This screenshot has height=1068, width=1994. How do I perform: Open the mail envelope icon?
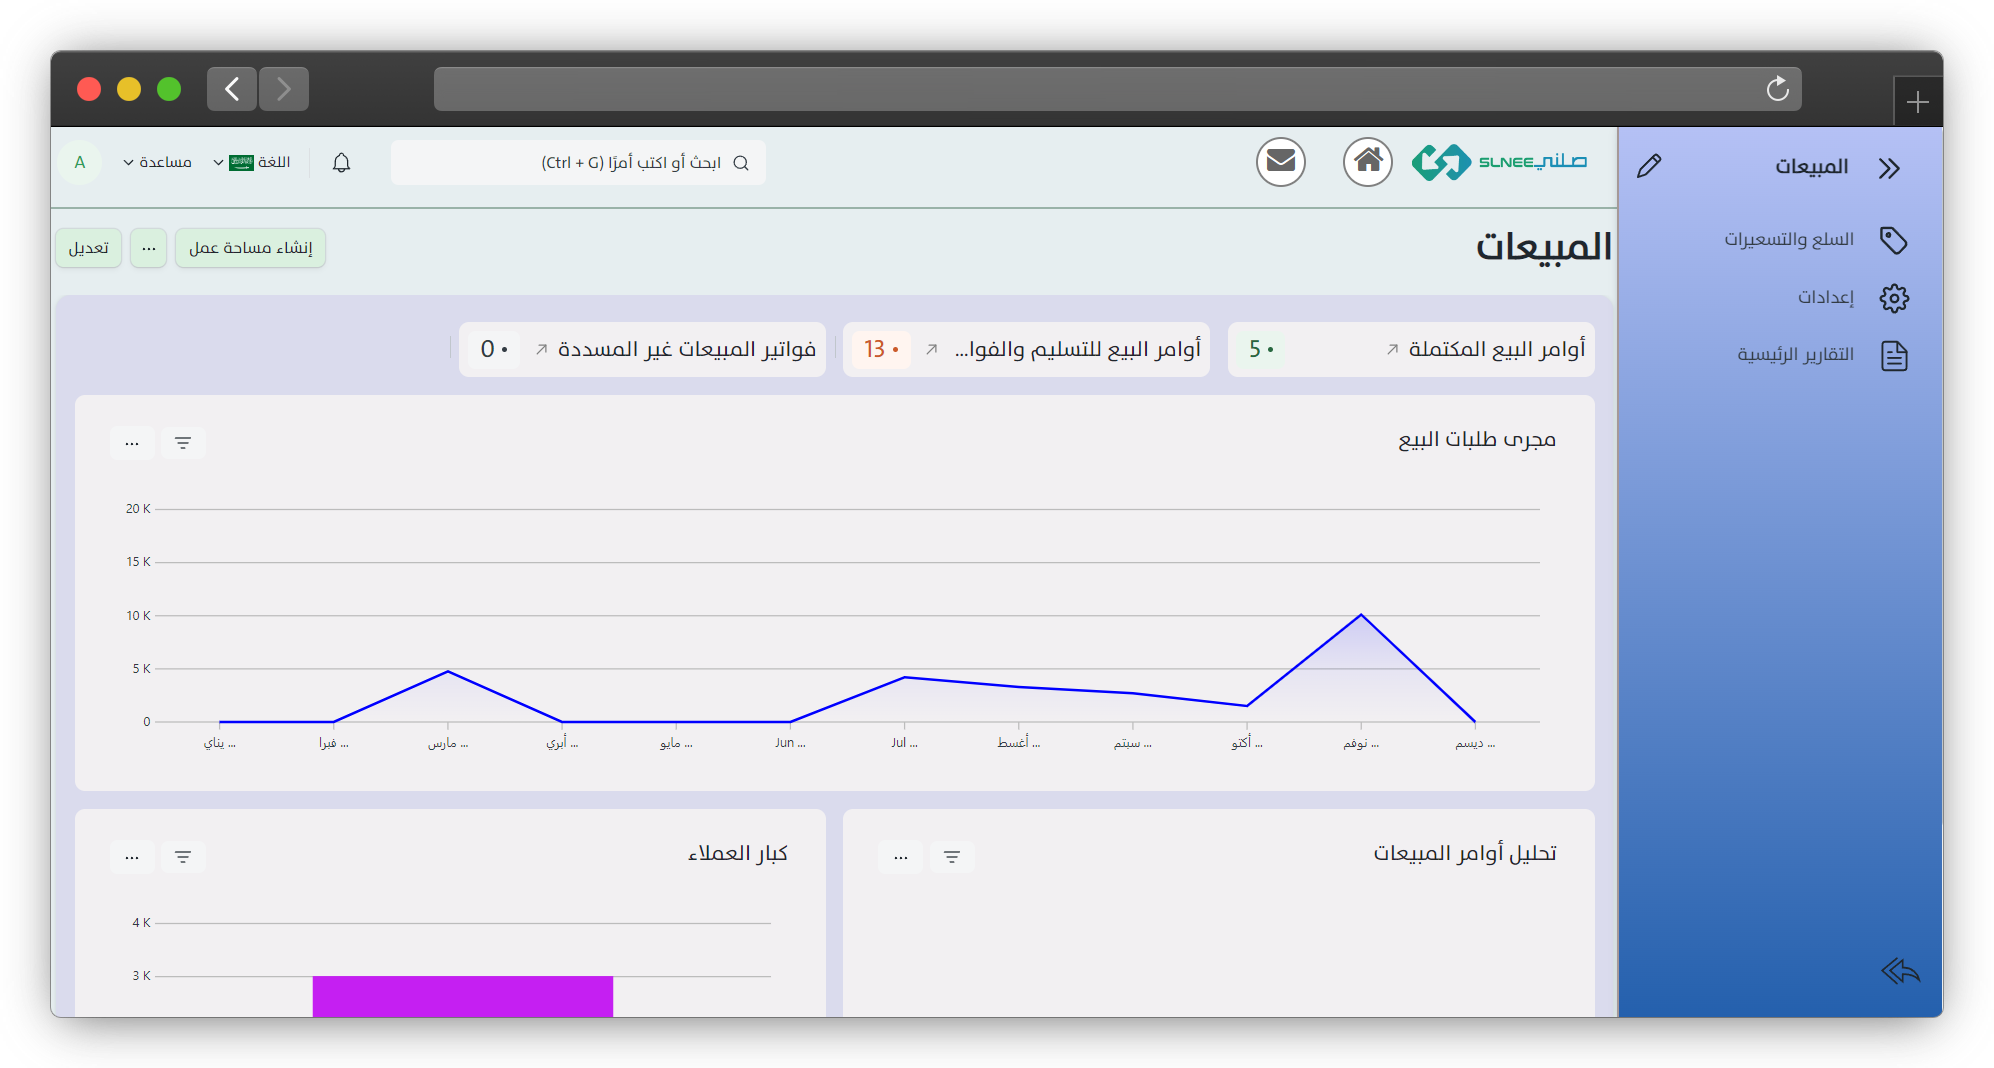click(1280, 162)
